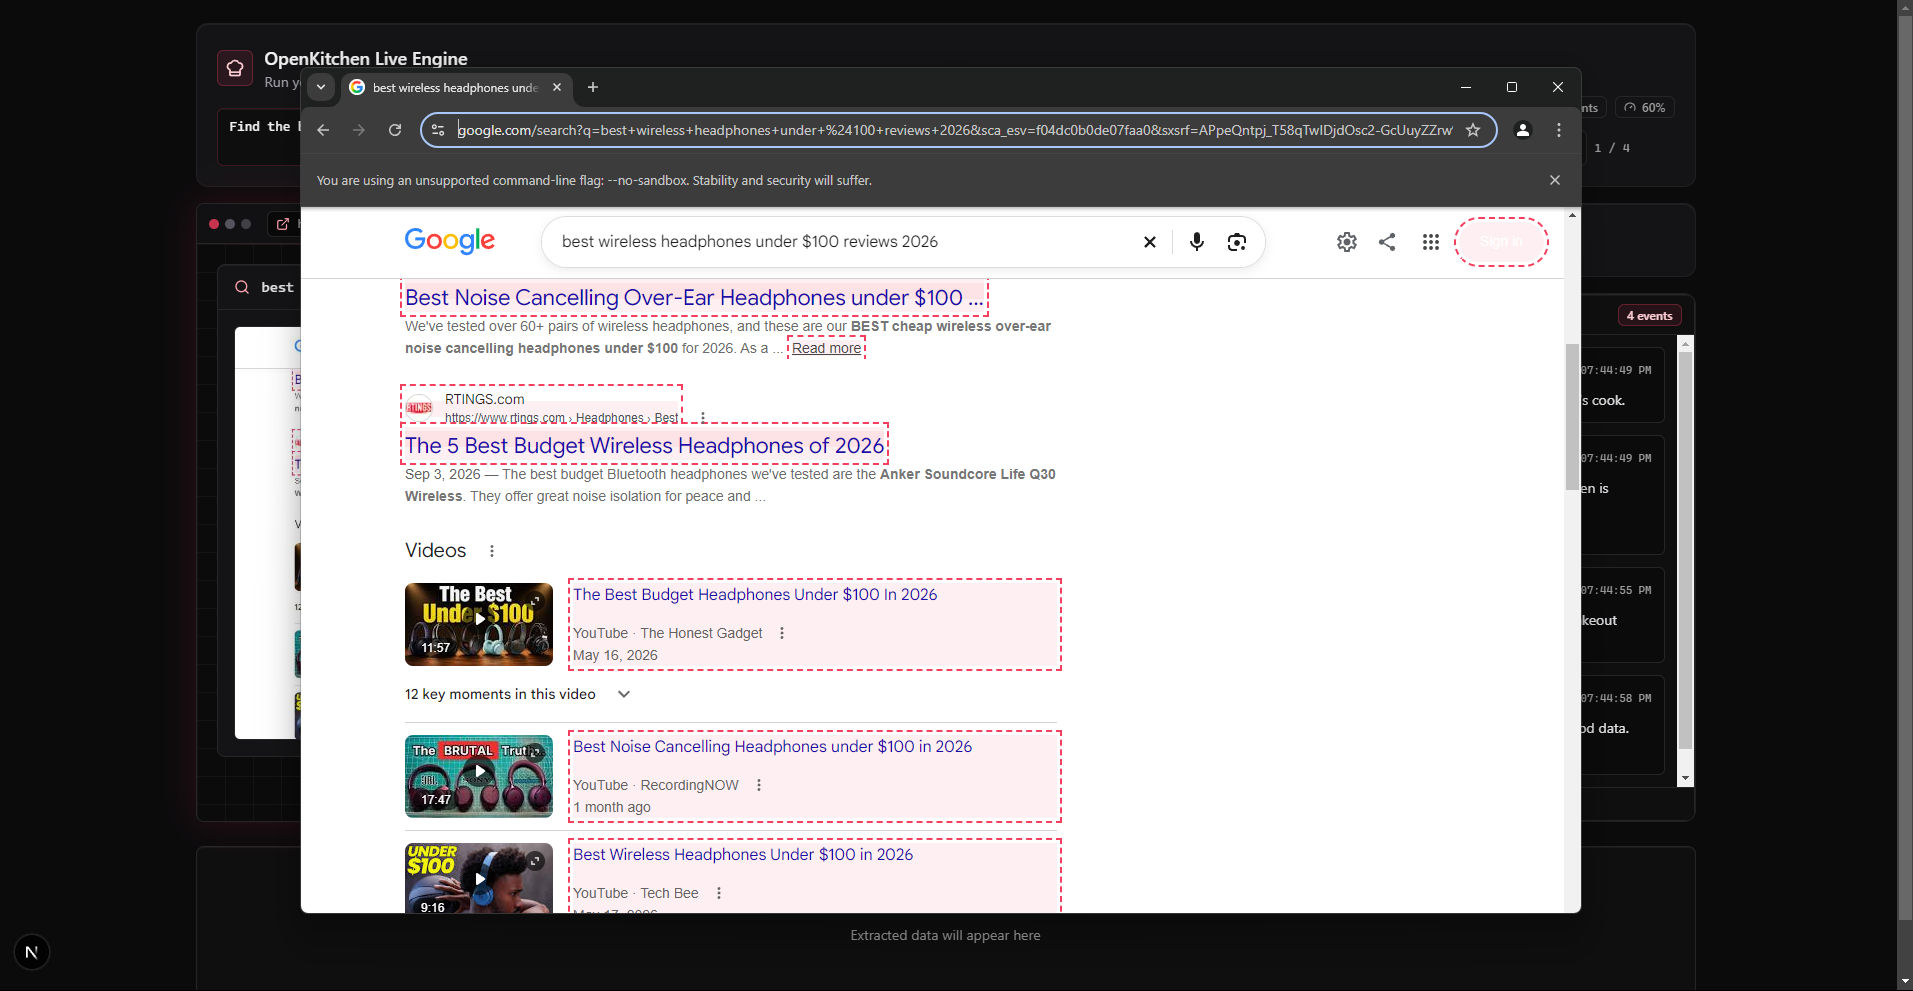The width and height of the screenshot is (1913, 991).
Task: Open the Google apps grid
Action: [x=1431, y=242]
